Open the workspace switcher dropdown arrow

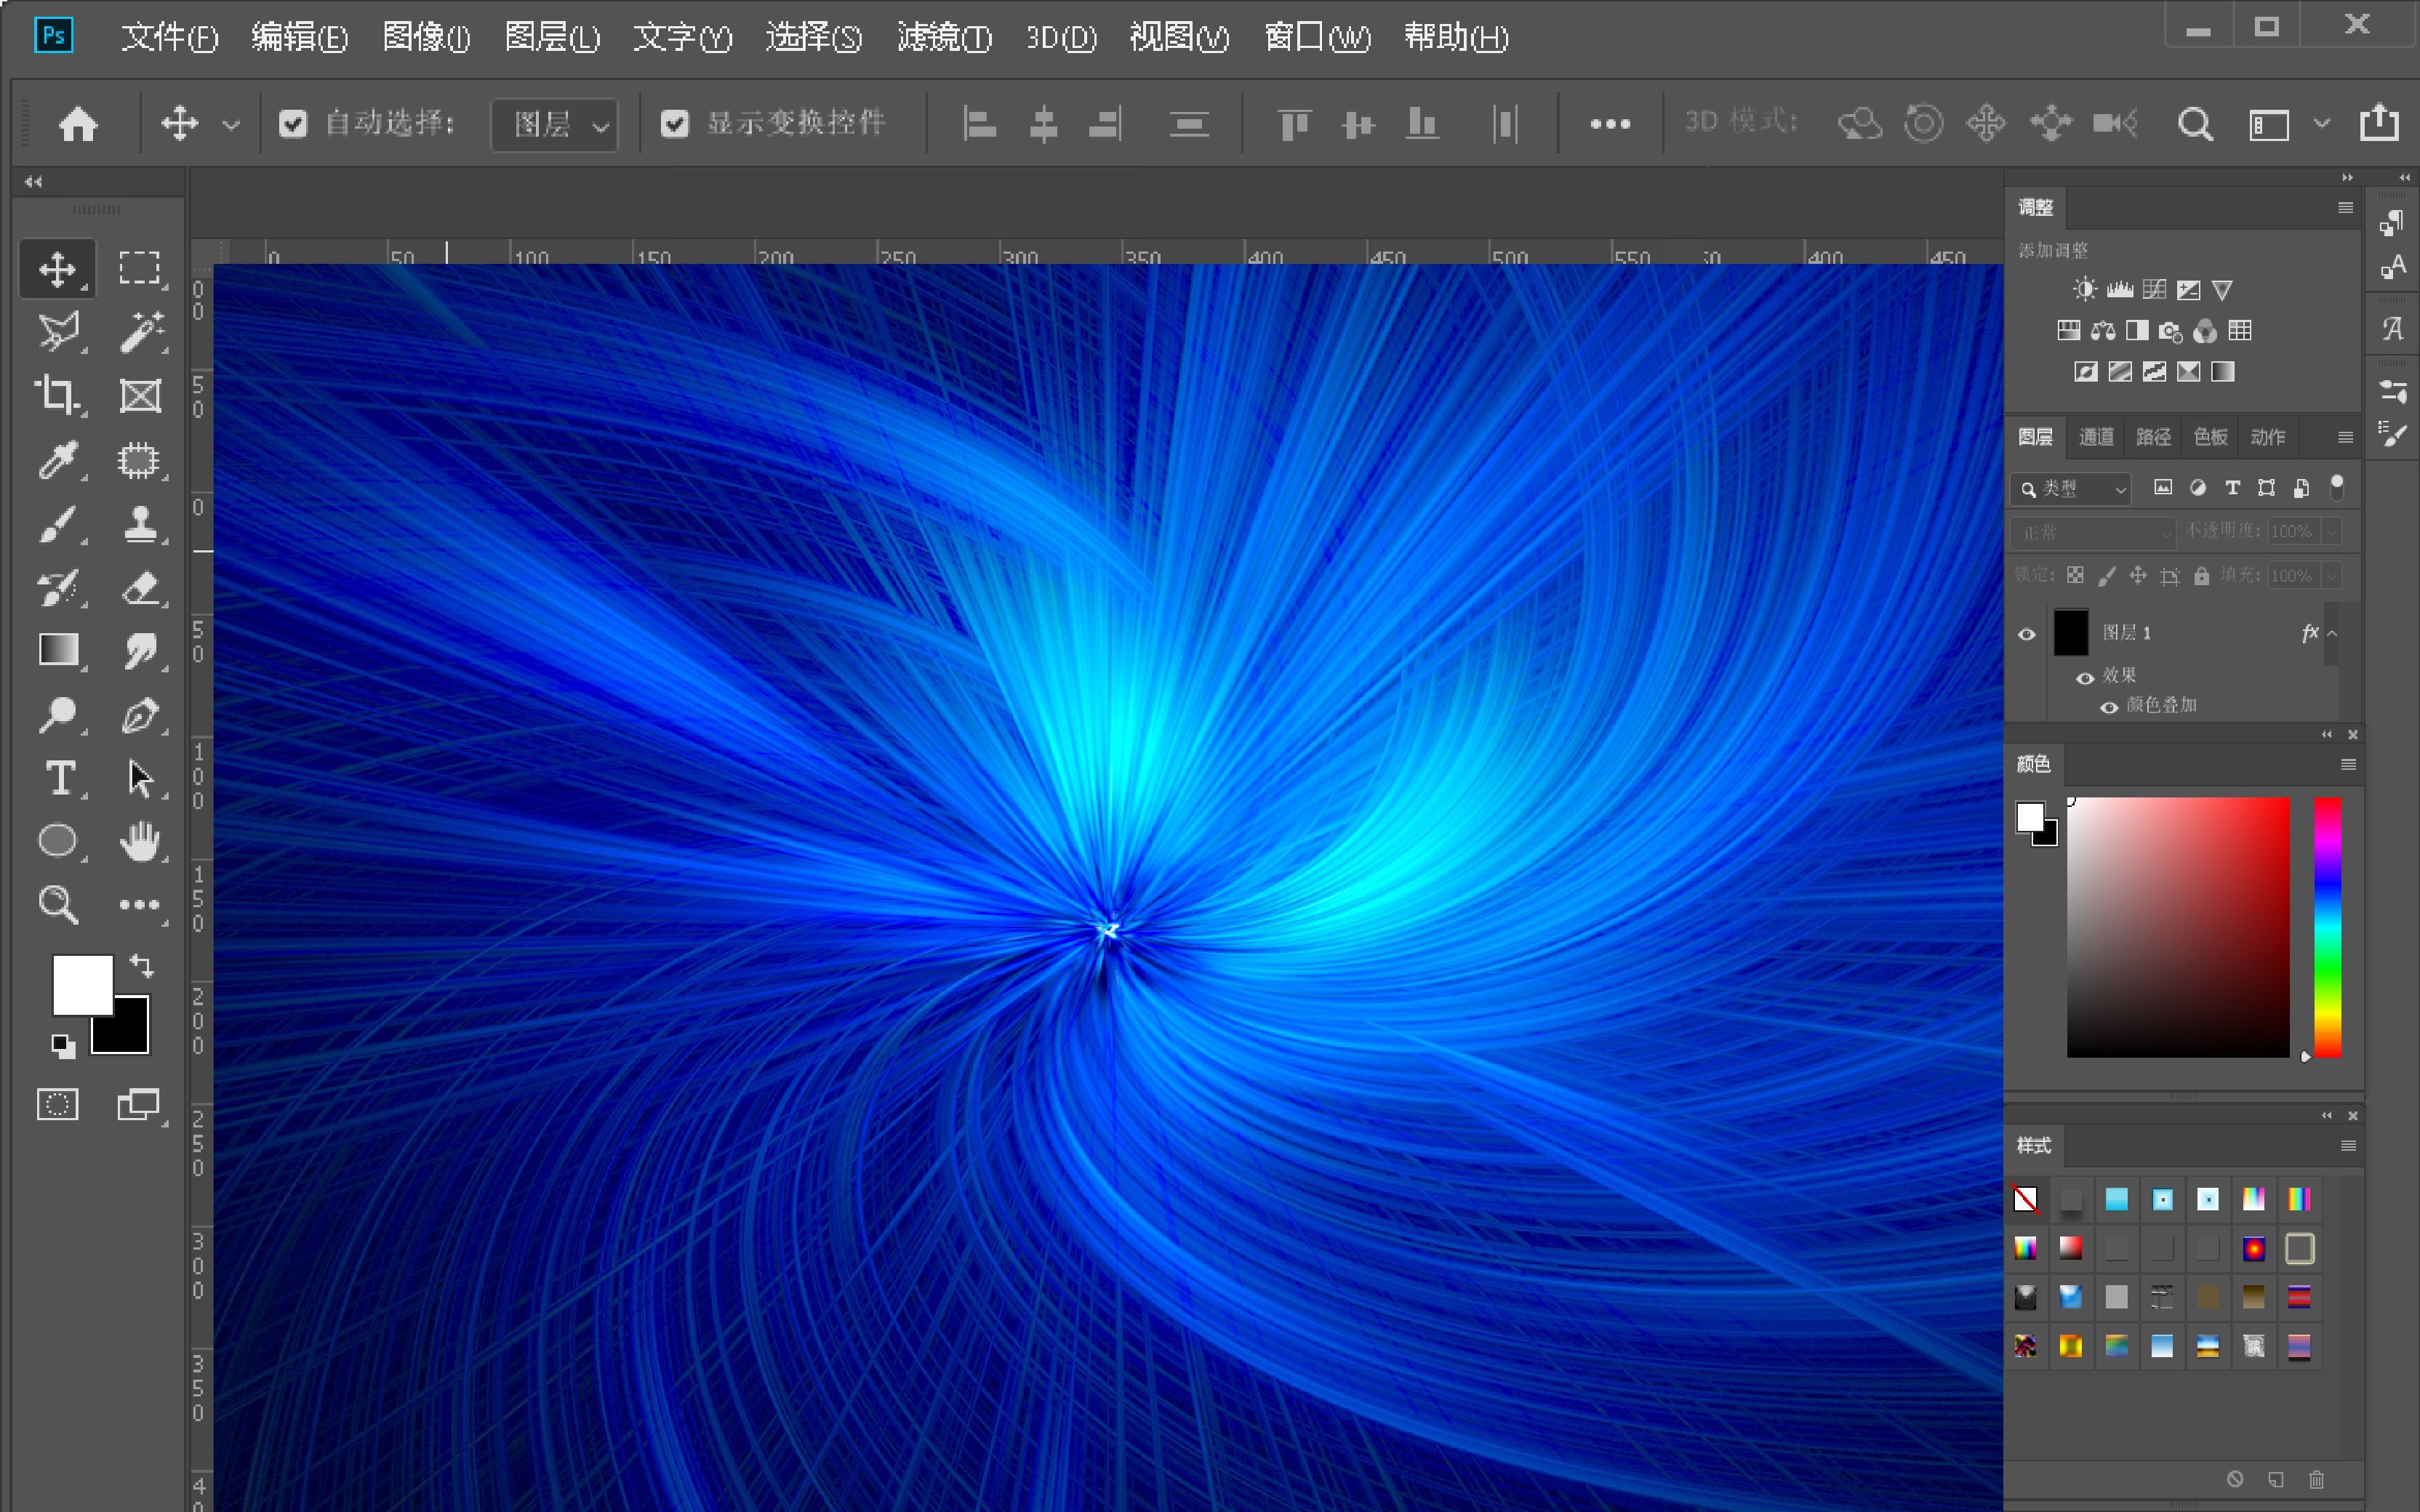pyautogui.click(x=2322, y=124)
